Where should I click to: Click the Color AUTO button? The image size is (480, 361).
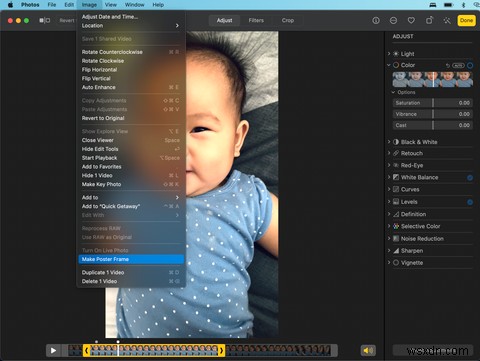(458, 65)
